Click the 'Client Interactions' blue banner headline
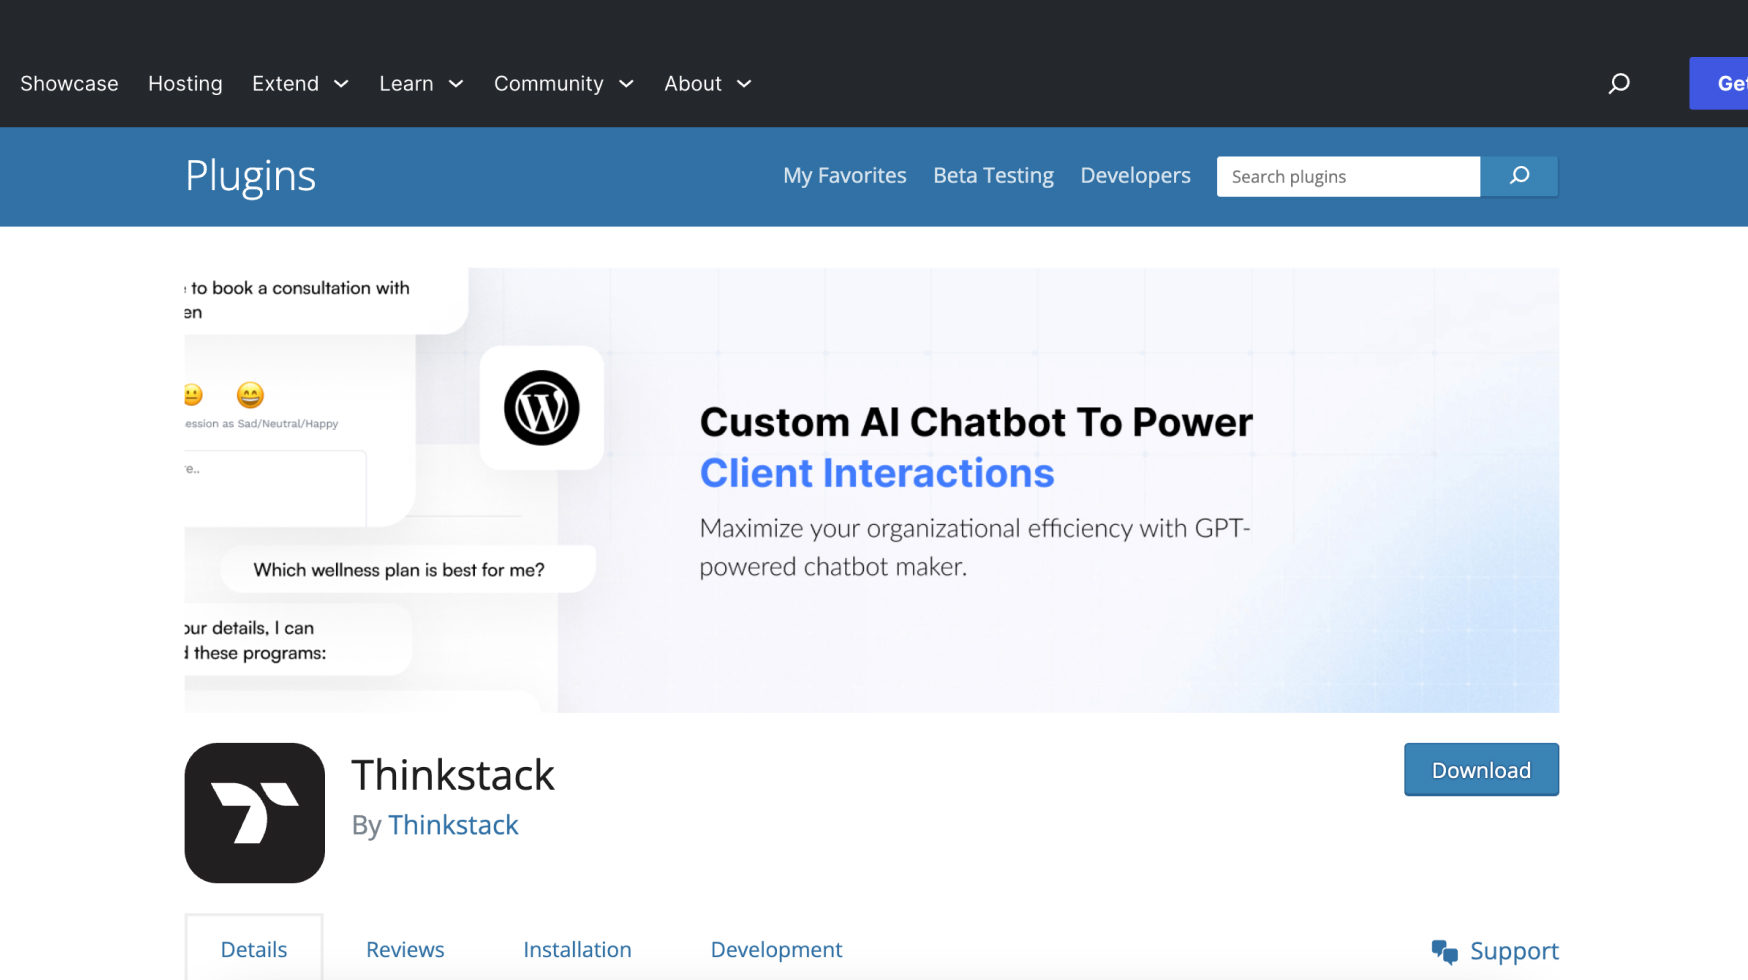 (x=877, y=473)
